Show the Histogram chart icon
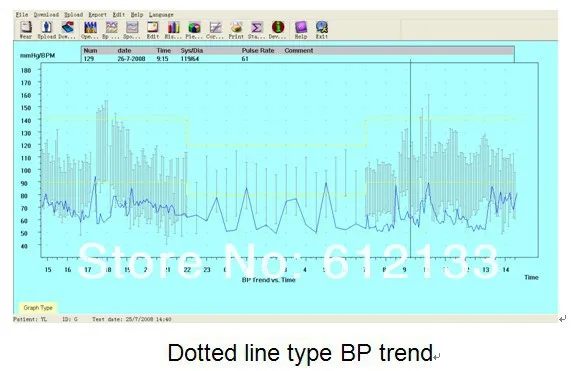The image size is (577, 371). click(x=173, y=30)
